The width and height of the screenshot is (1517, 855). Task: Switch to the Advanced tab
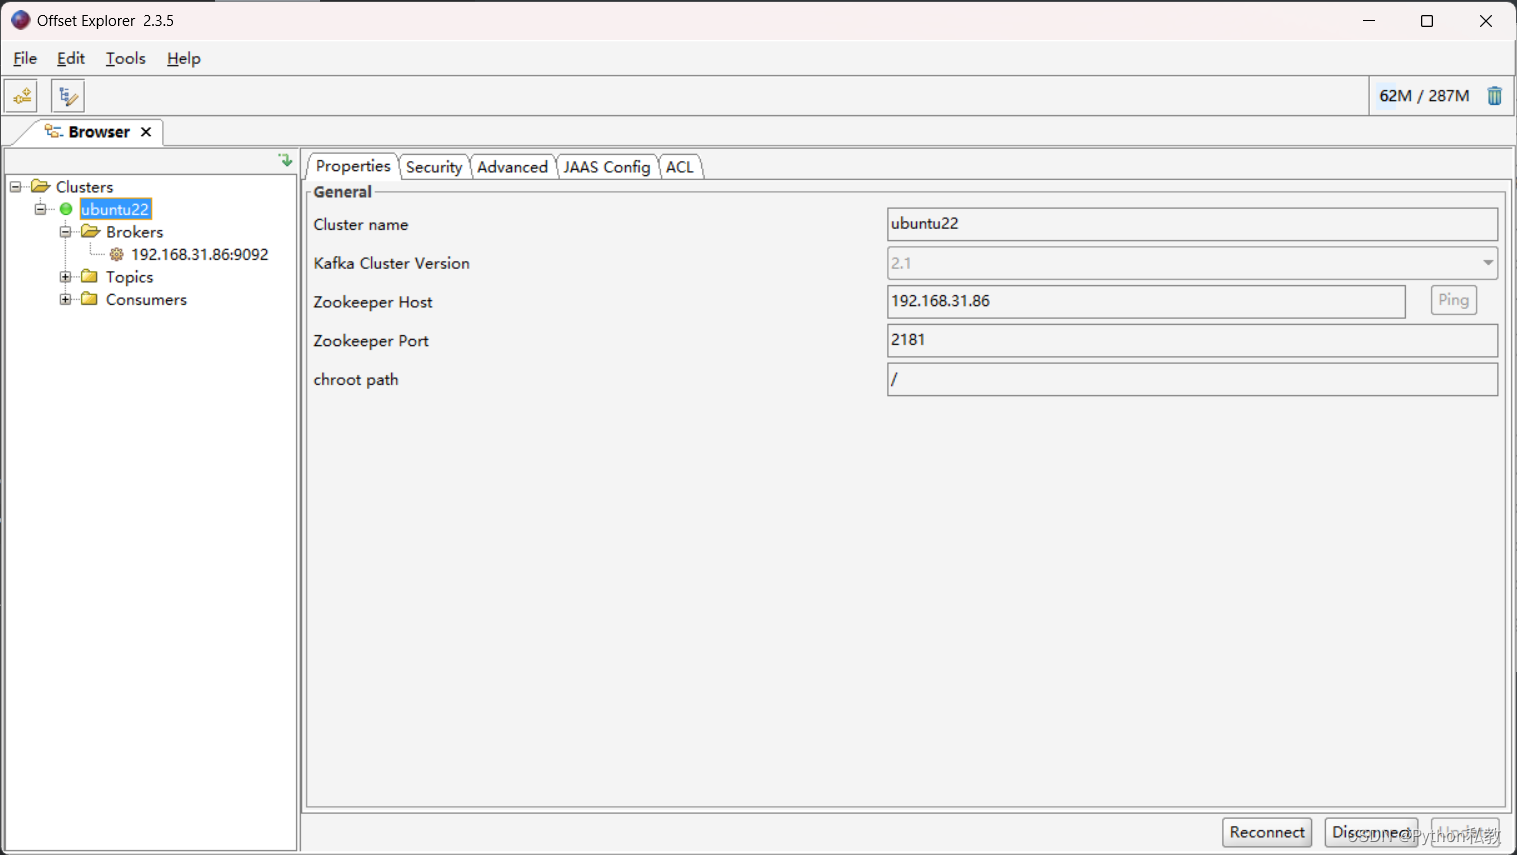click(512, 167)
